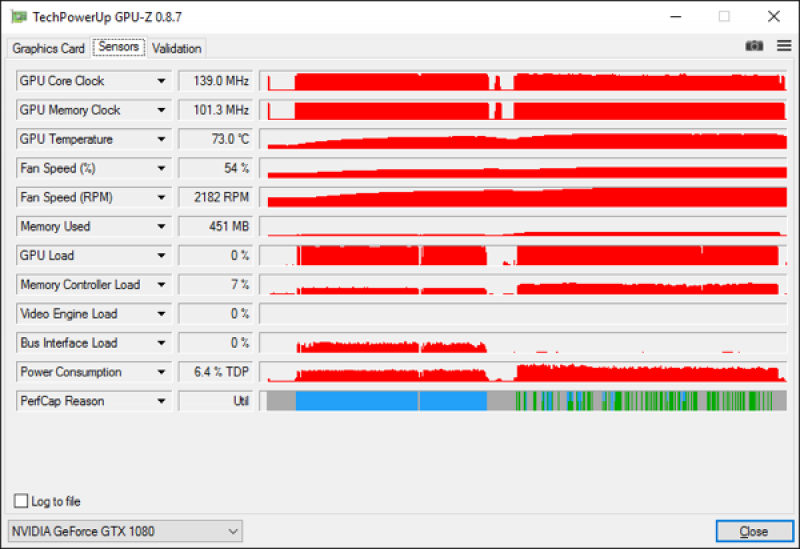Open the Memory Used sensor dropdown

pyautogui.click(x=161, y=226)
